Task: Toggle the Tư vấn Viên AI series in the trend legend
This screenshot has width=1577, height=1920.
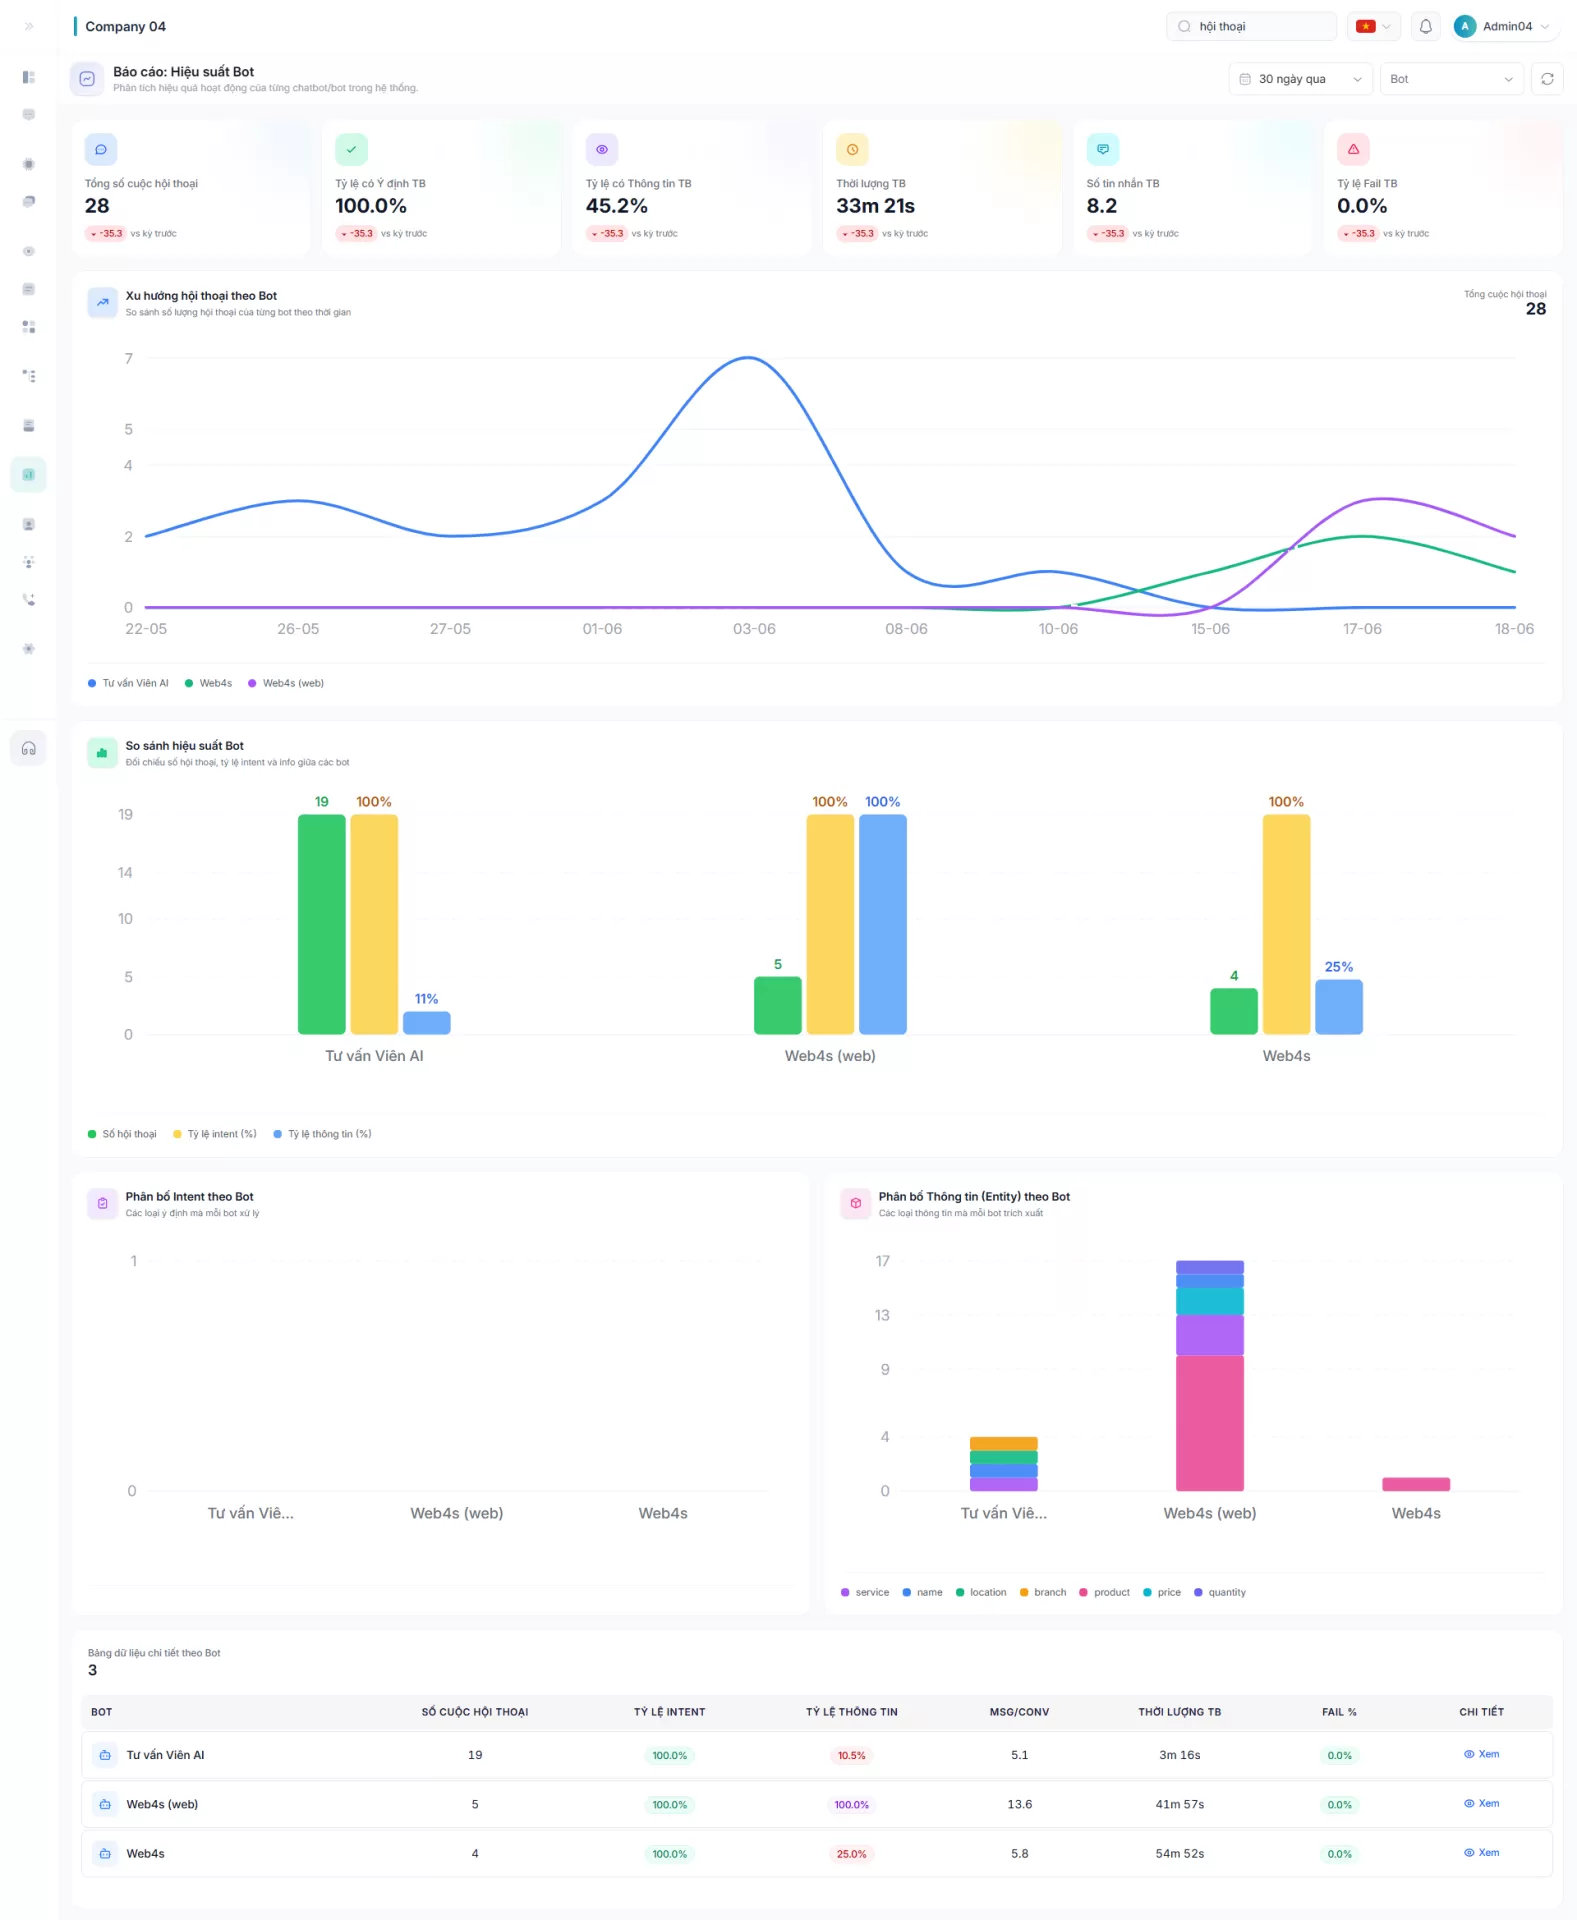Action: point(128,683)
